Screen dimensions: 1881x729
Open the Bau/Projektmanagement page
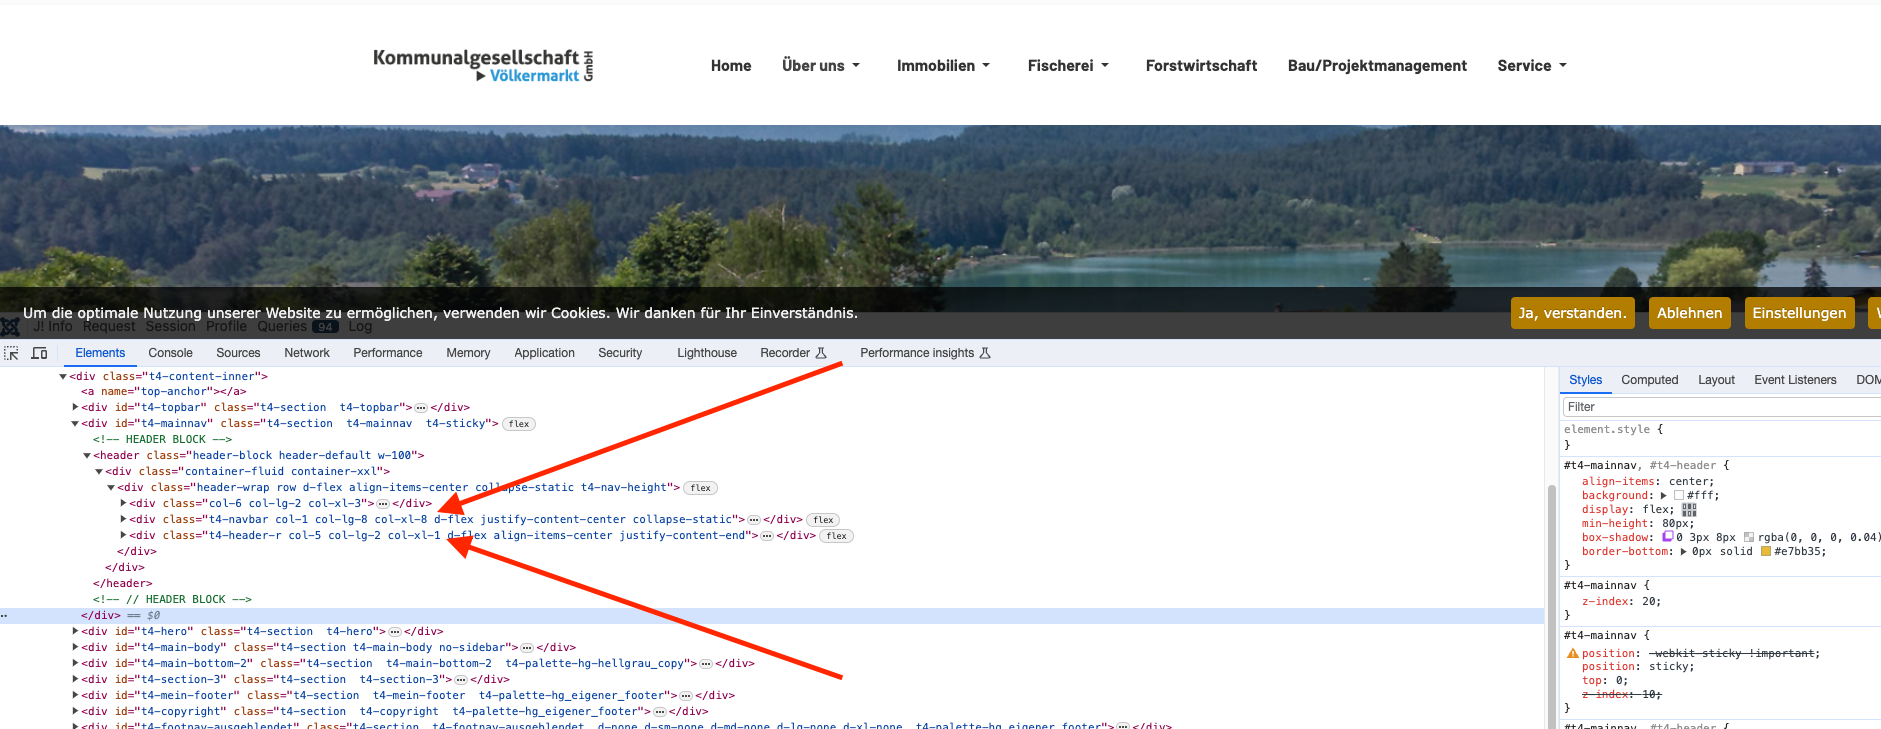click(1377, 66)
